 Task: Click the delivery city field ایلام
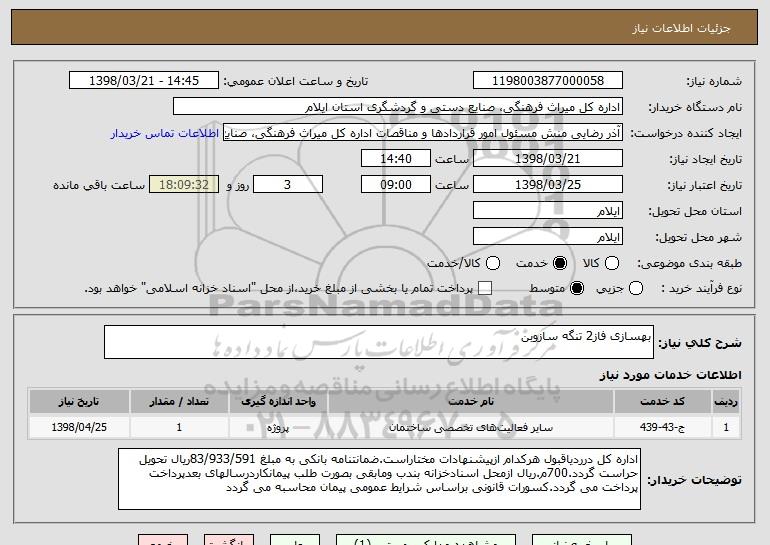point(548,237)
